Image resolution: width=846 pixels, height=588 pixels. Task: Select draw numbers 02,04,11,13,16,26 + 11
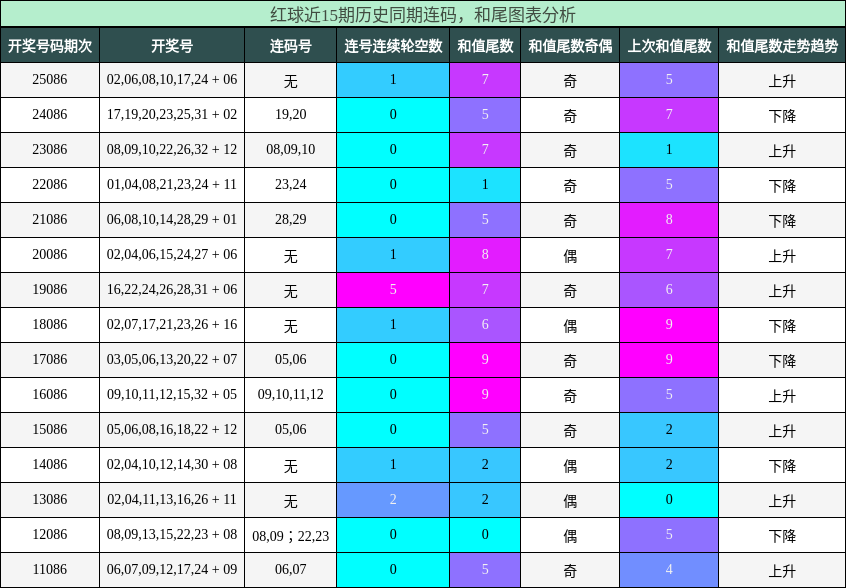click(x=172, y=500)
